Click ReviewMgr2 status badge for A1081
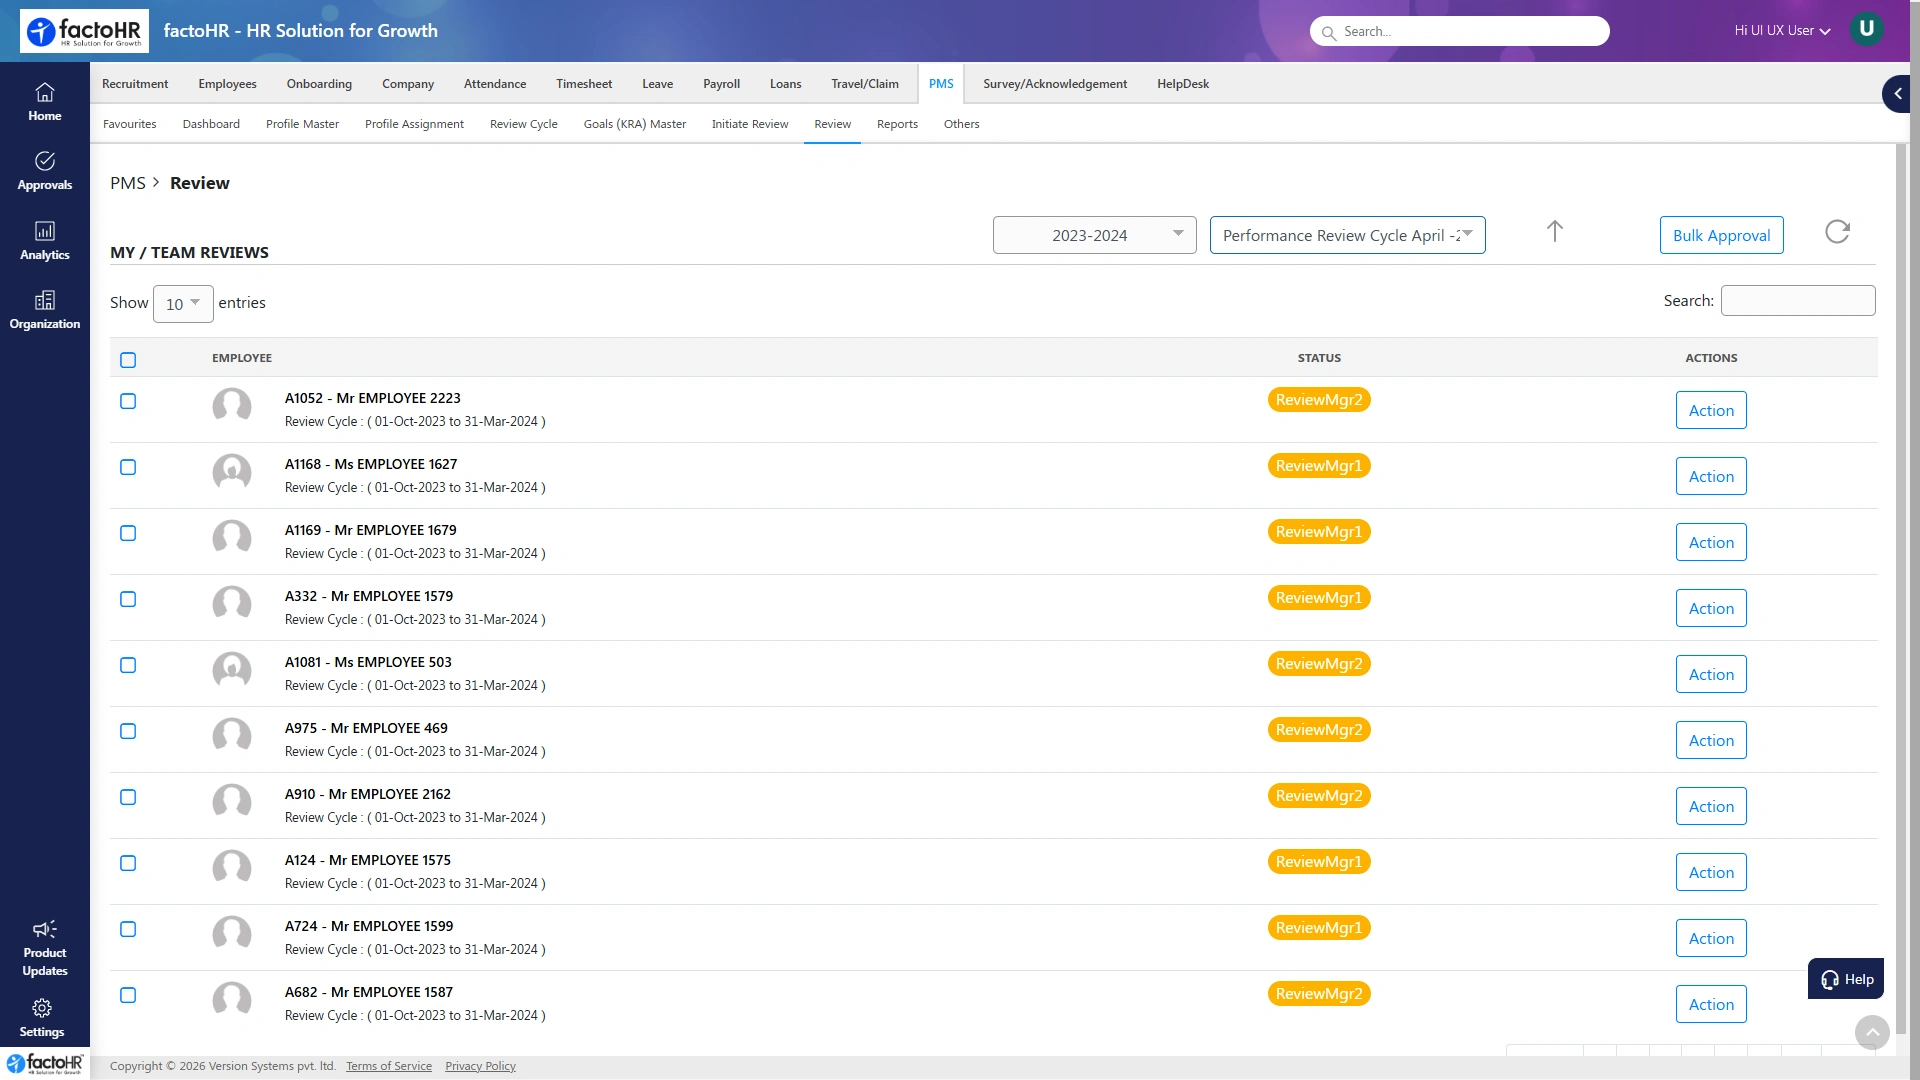 click(1319, 664)
